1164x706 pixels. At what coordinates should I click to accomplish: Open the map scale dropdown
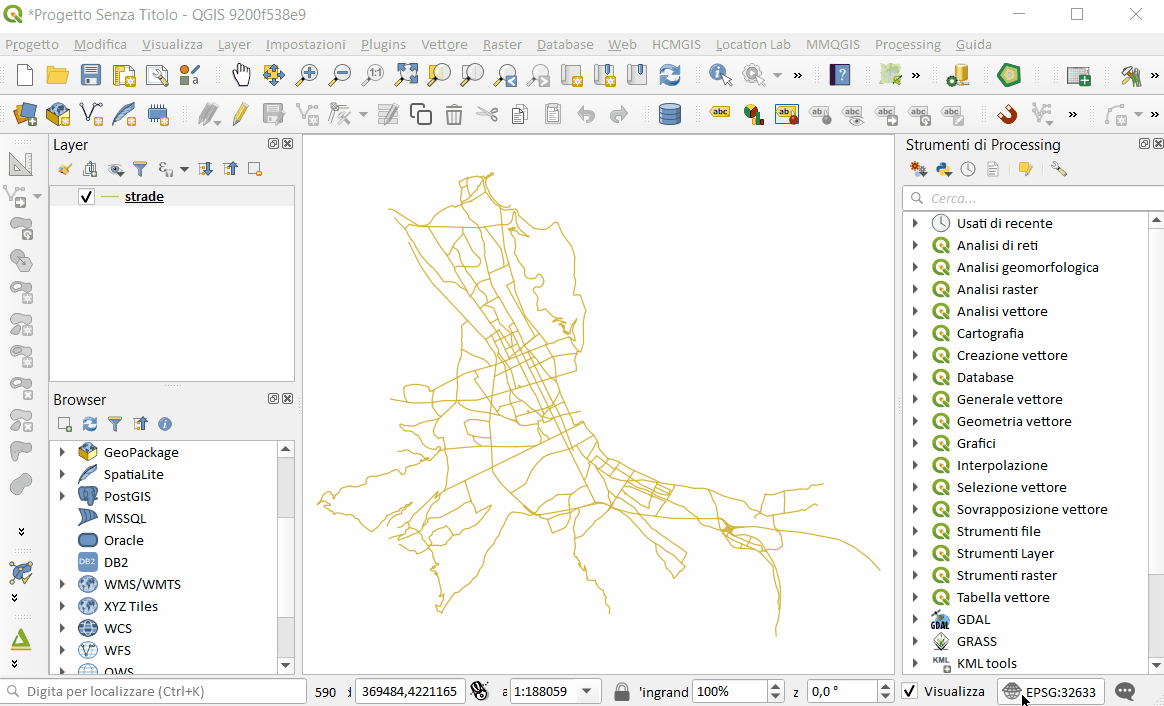587,691
